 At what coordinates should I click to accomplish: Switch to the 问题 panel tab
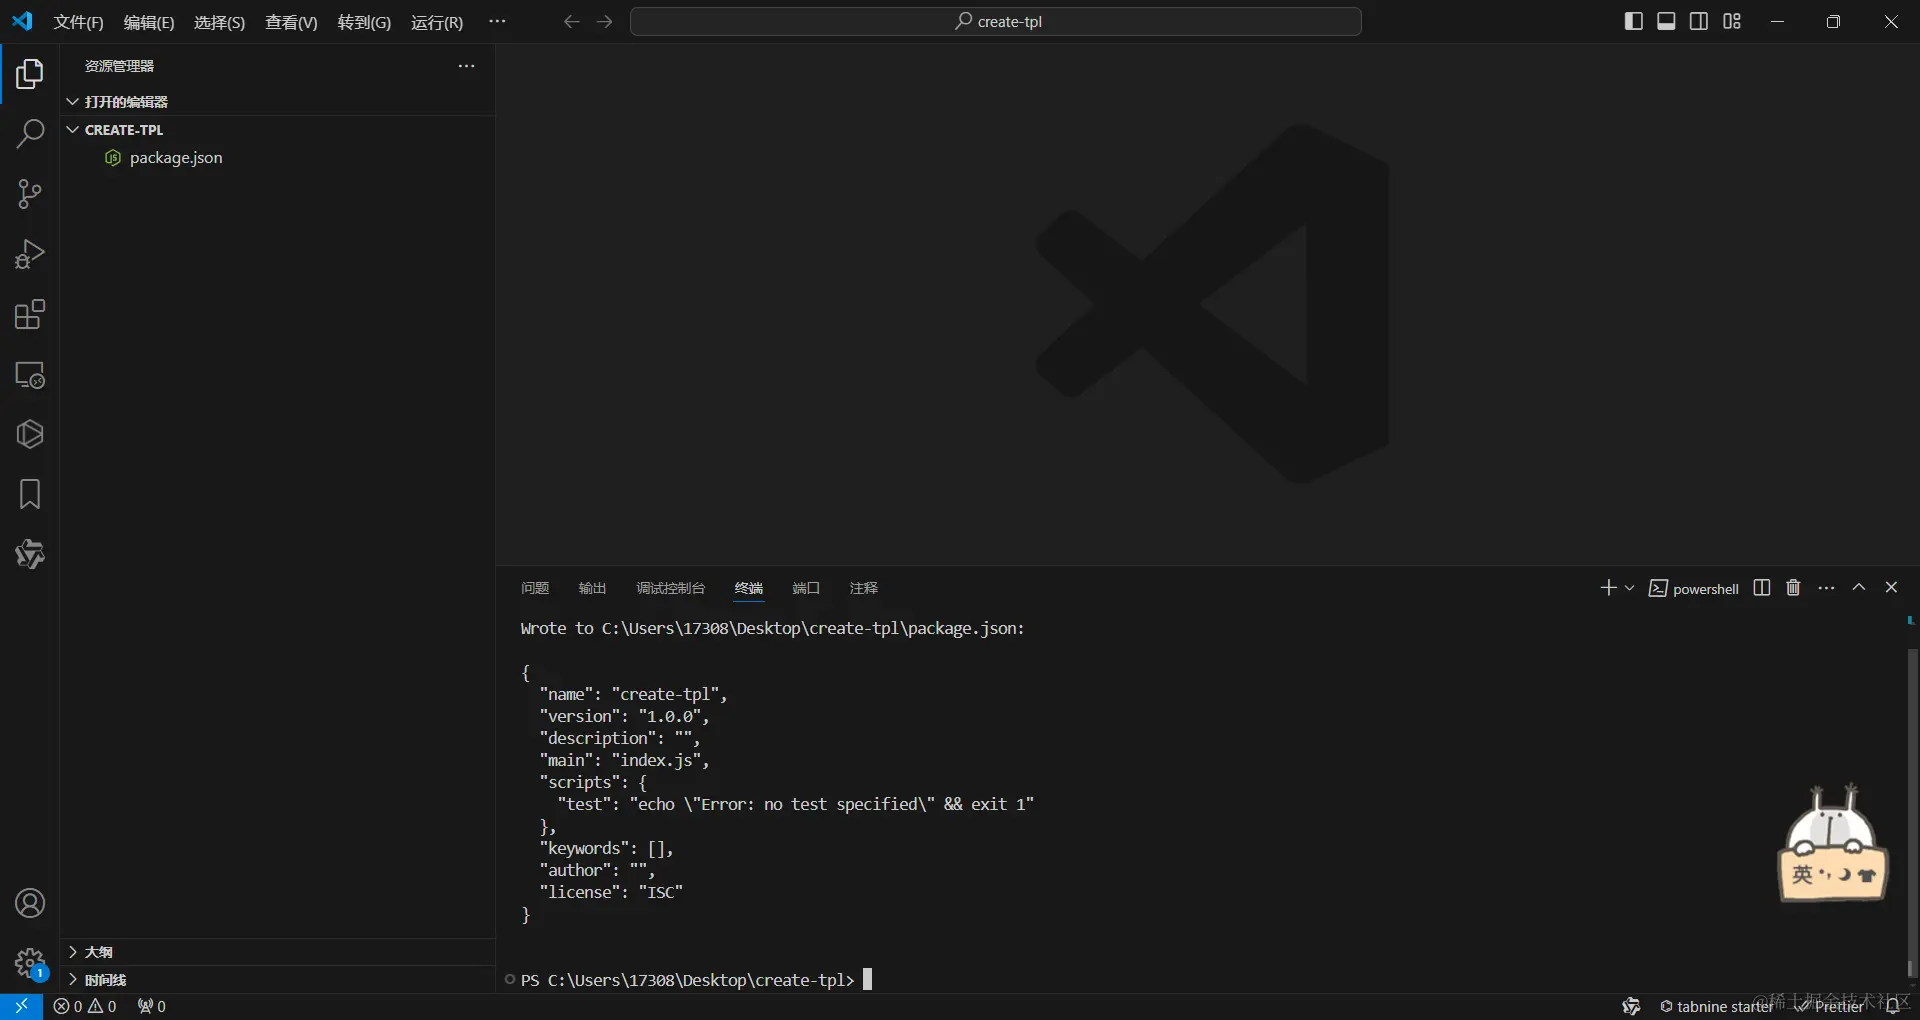point(535,588)
